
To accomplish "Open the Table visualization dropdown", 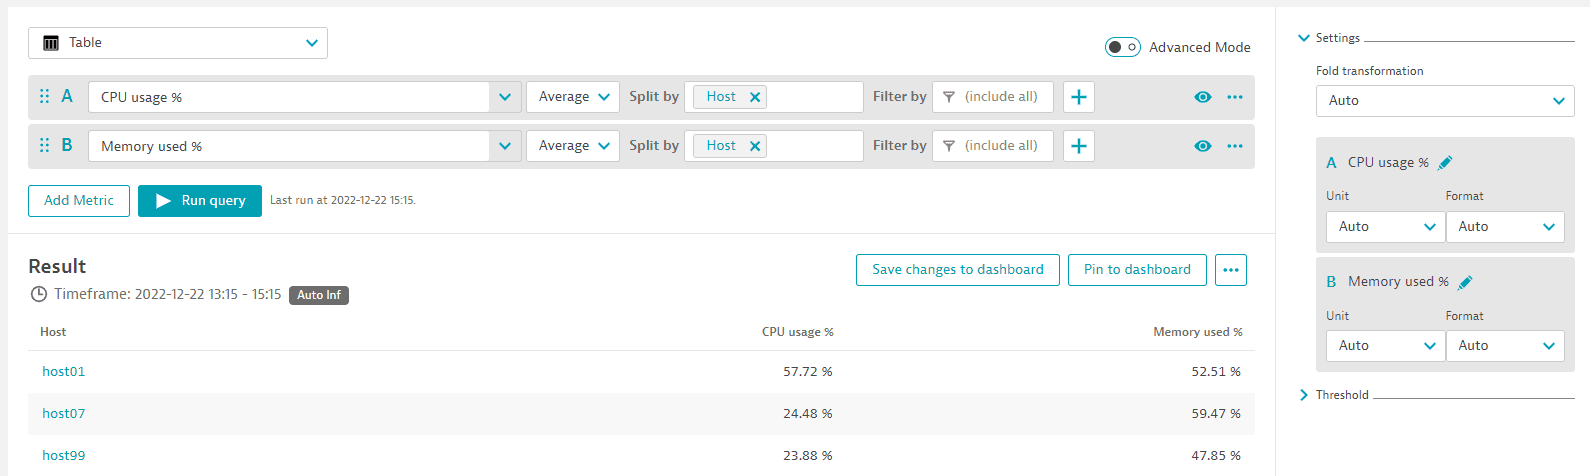I will [178, 43].
